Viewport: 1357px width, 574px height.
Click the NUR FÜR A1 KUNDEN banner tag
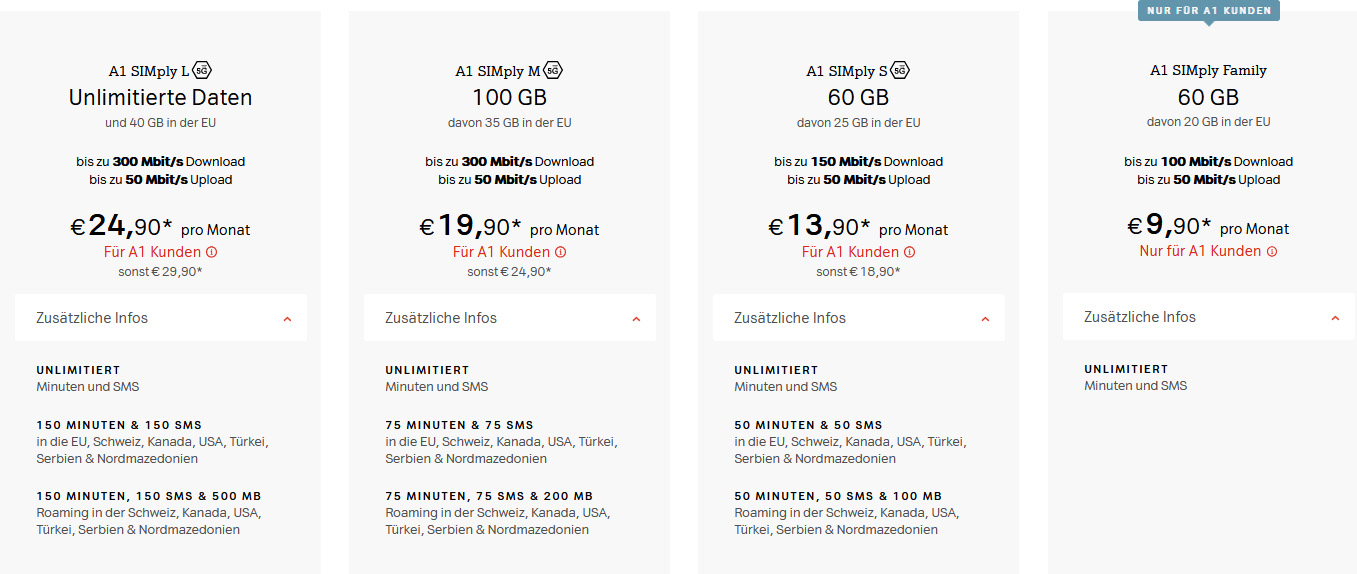[1209, 10]
